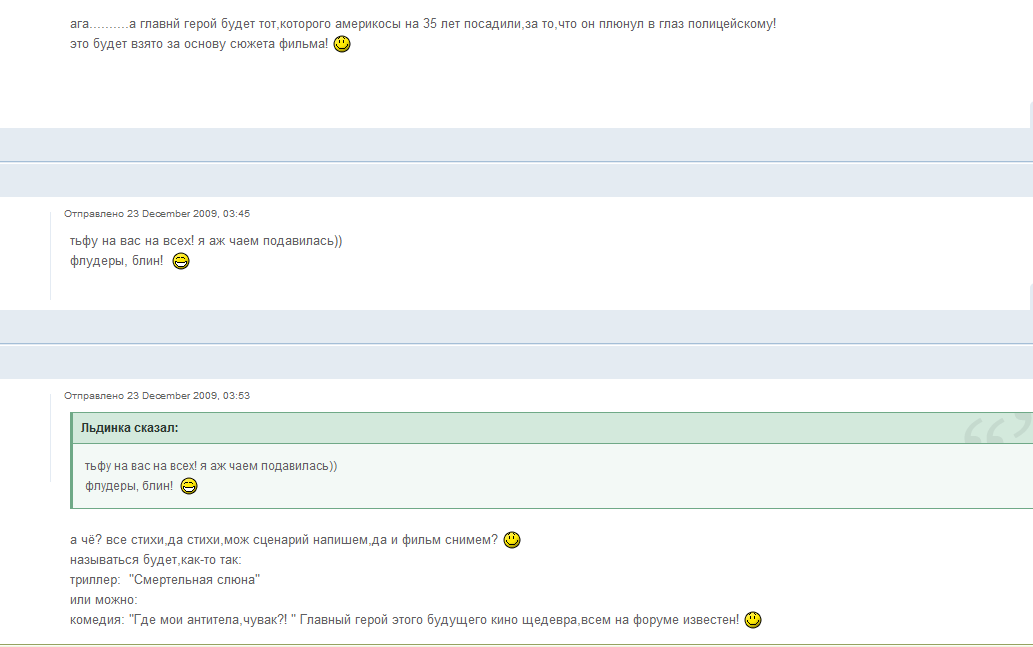Click the smiley after 'сюжета фильма!'
Image resolution: width=1033 pixels, height=647 pixels.
point(342,44)
